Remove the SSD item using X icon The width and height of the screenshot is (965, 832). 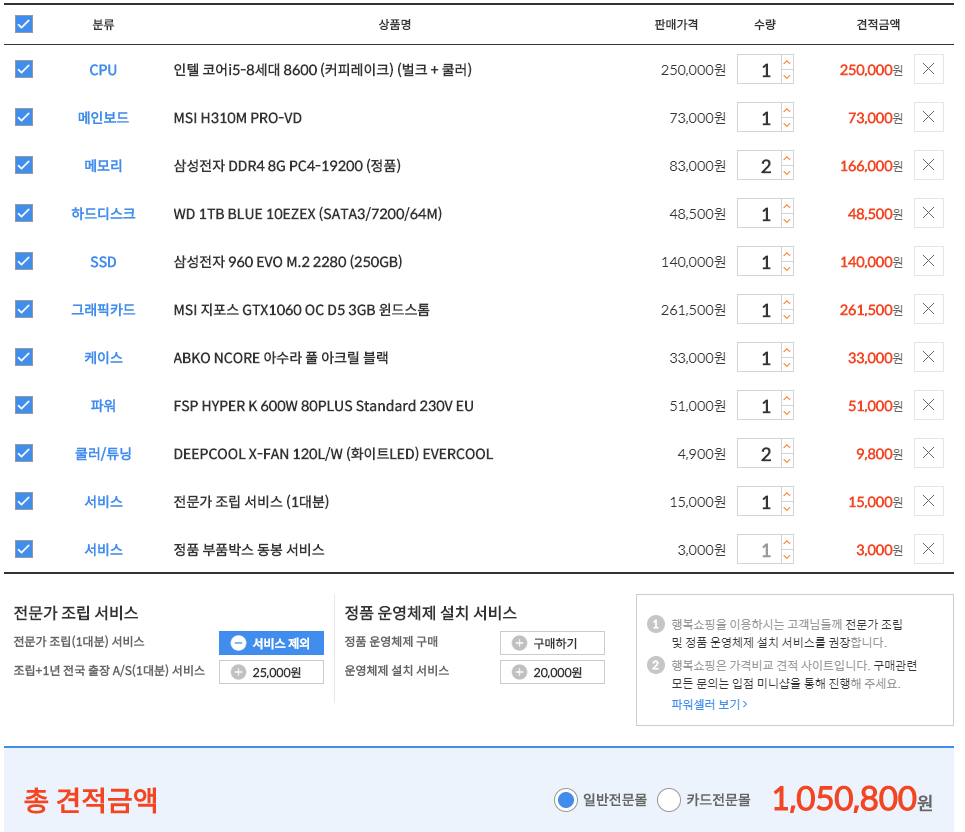coord(928,262)
